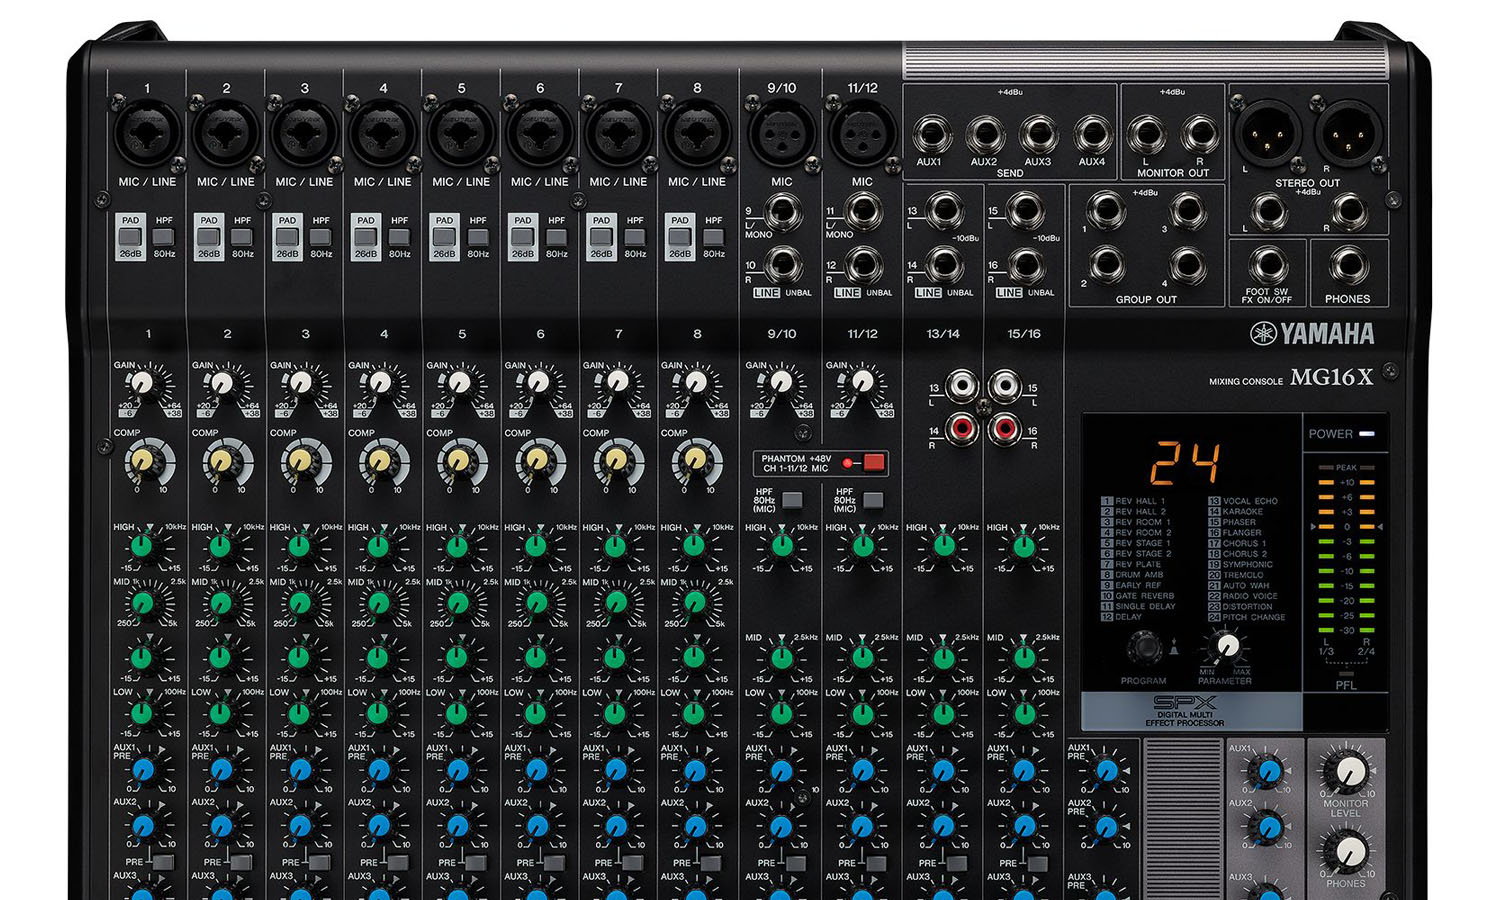Click the 11/12 MIC XLR input

click(x=862, y=135)
